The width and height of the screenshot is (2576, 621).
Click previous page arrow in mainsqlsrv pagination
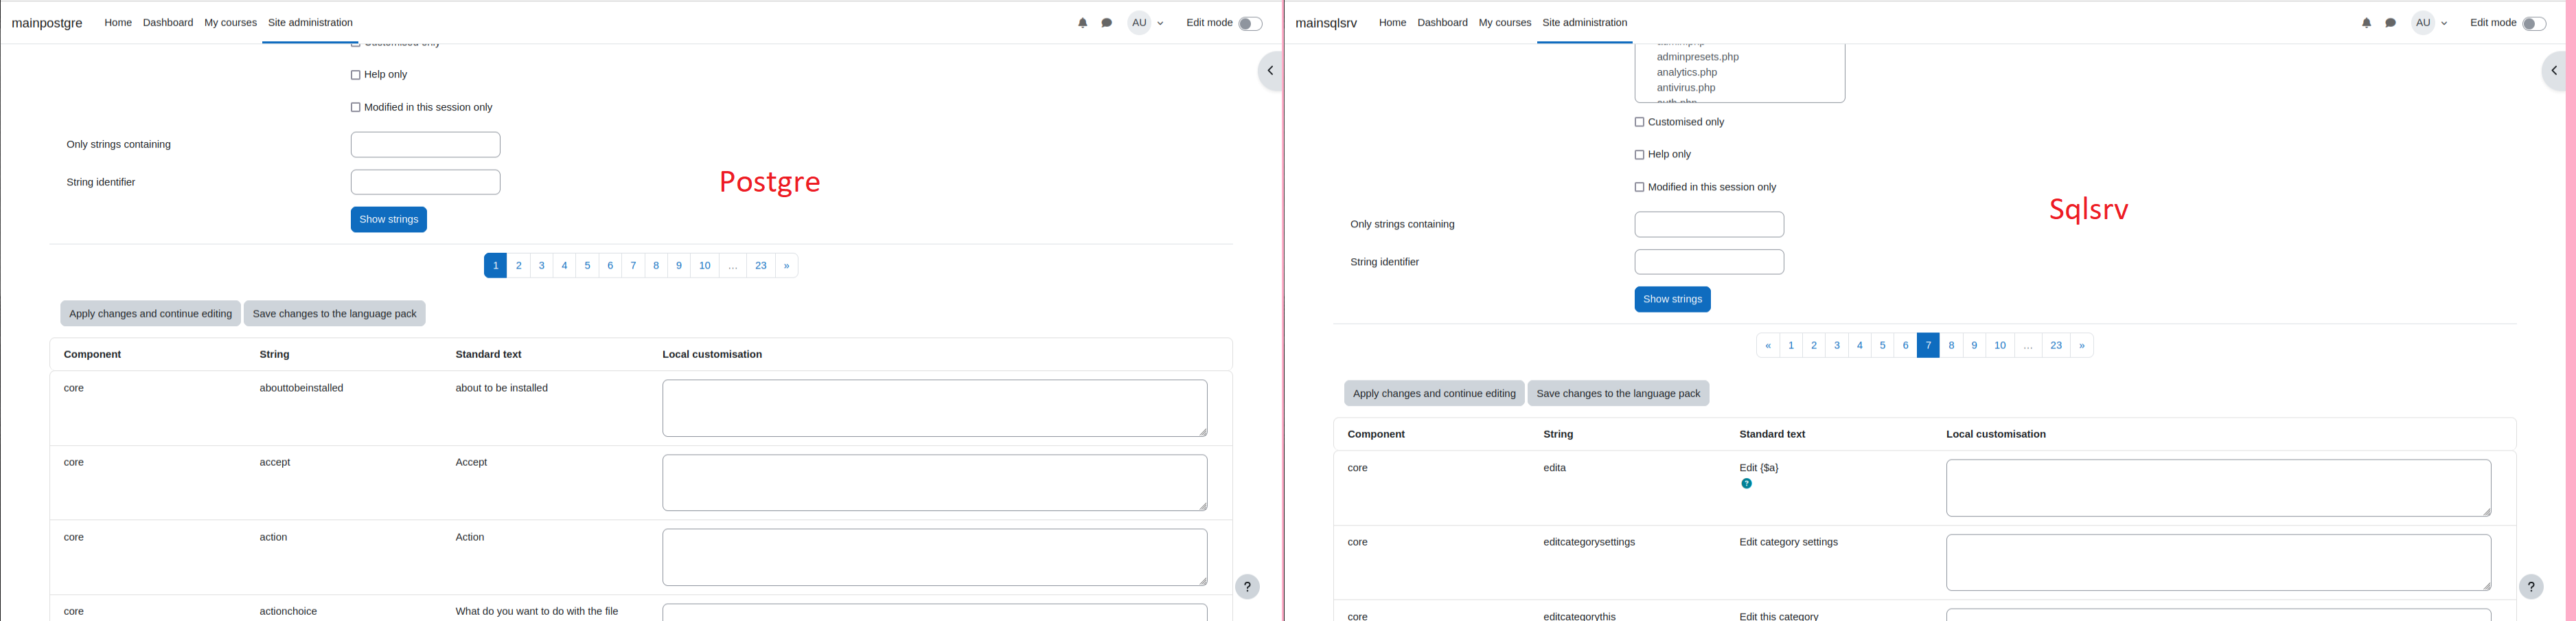(x=1768, y=346)
